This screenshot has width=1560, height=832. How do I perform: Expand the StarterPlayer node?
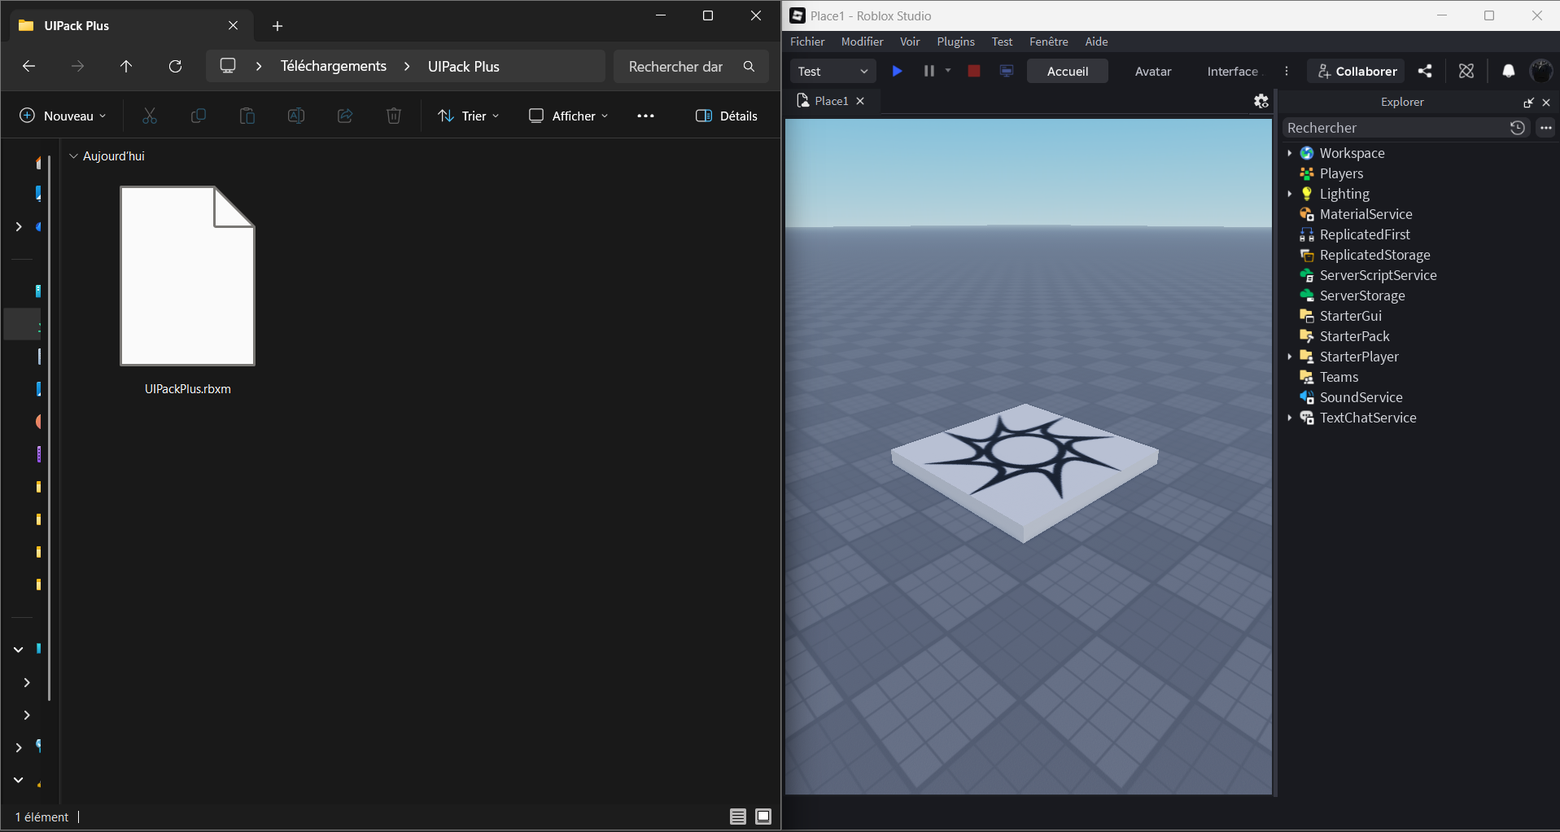pos(1289,357)
